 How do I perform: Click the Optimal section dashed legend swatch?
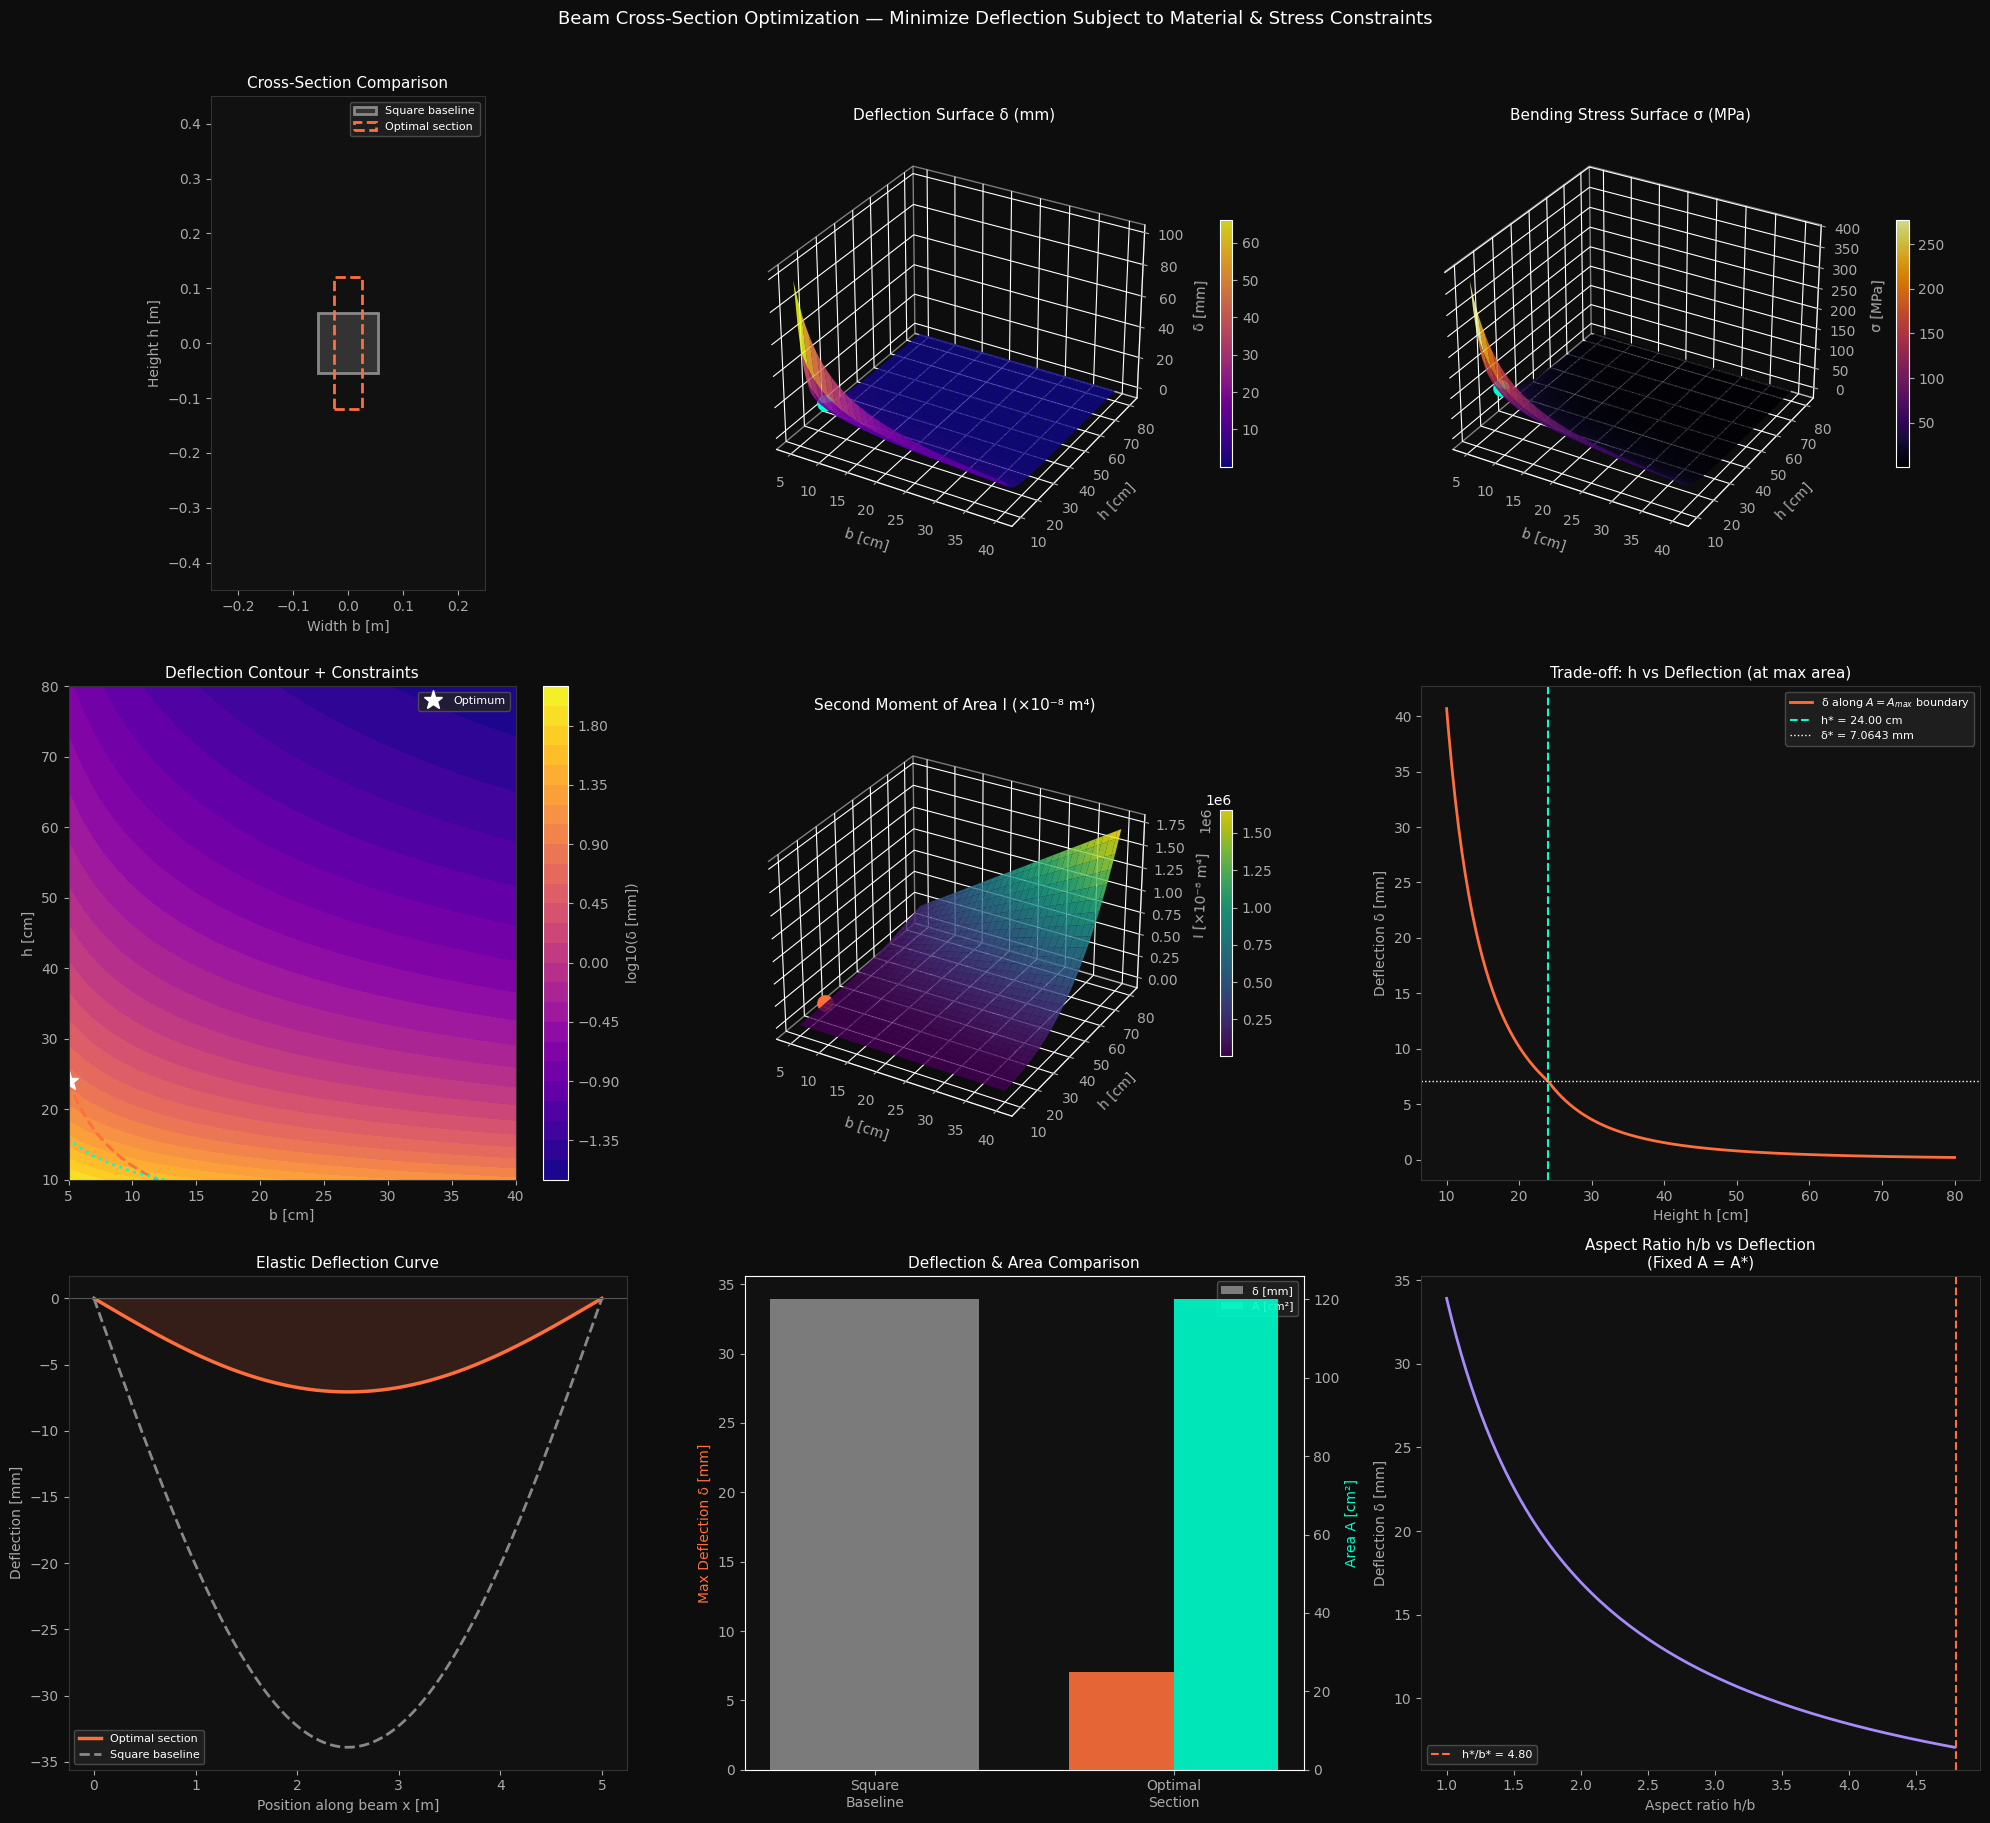point(365,127)
